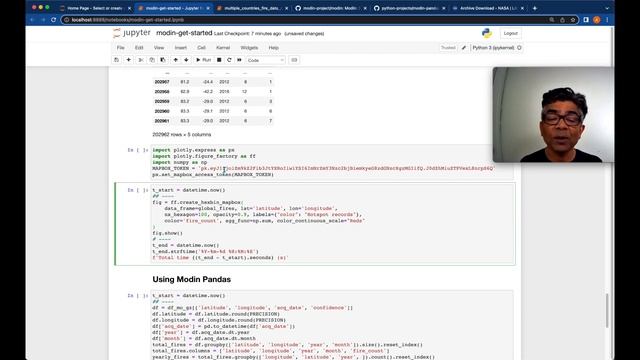Move the selected cell up
This screenshot has height=360, width=640.
coord(176,60)
